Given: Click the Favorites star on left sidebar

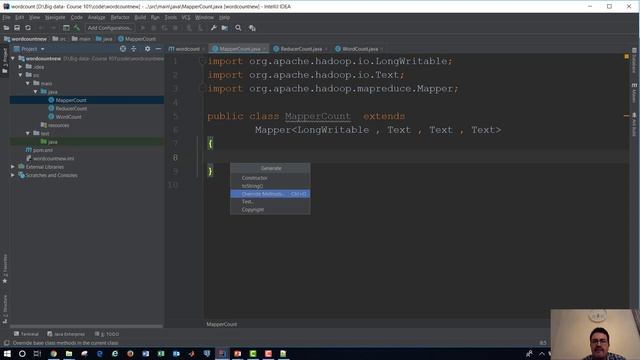Looking at the screenshot, I should [x=5, y=281].
